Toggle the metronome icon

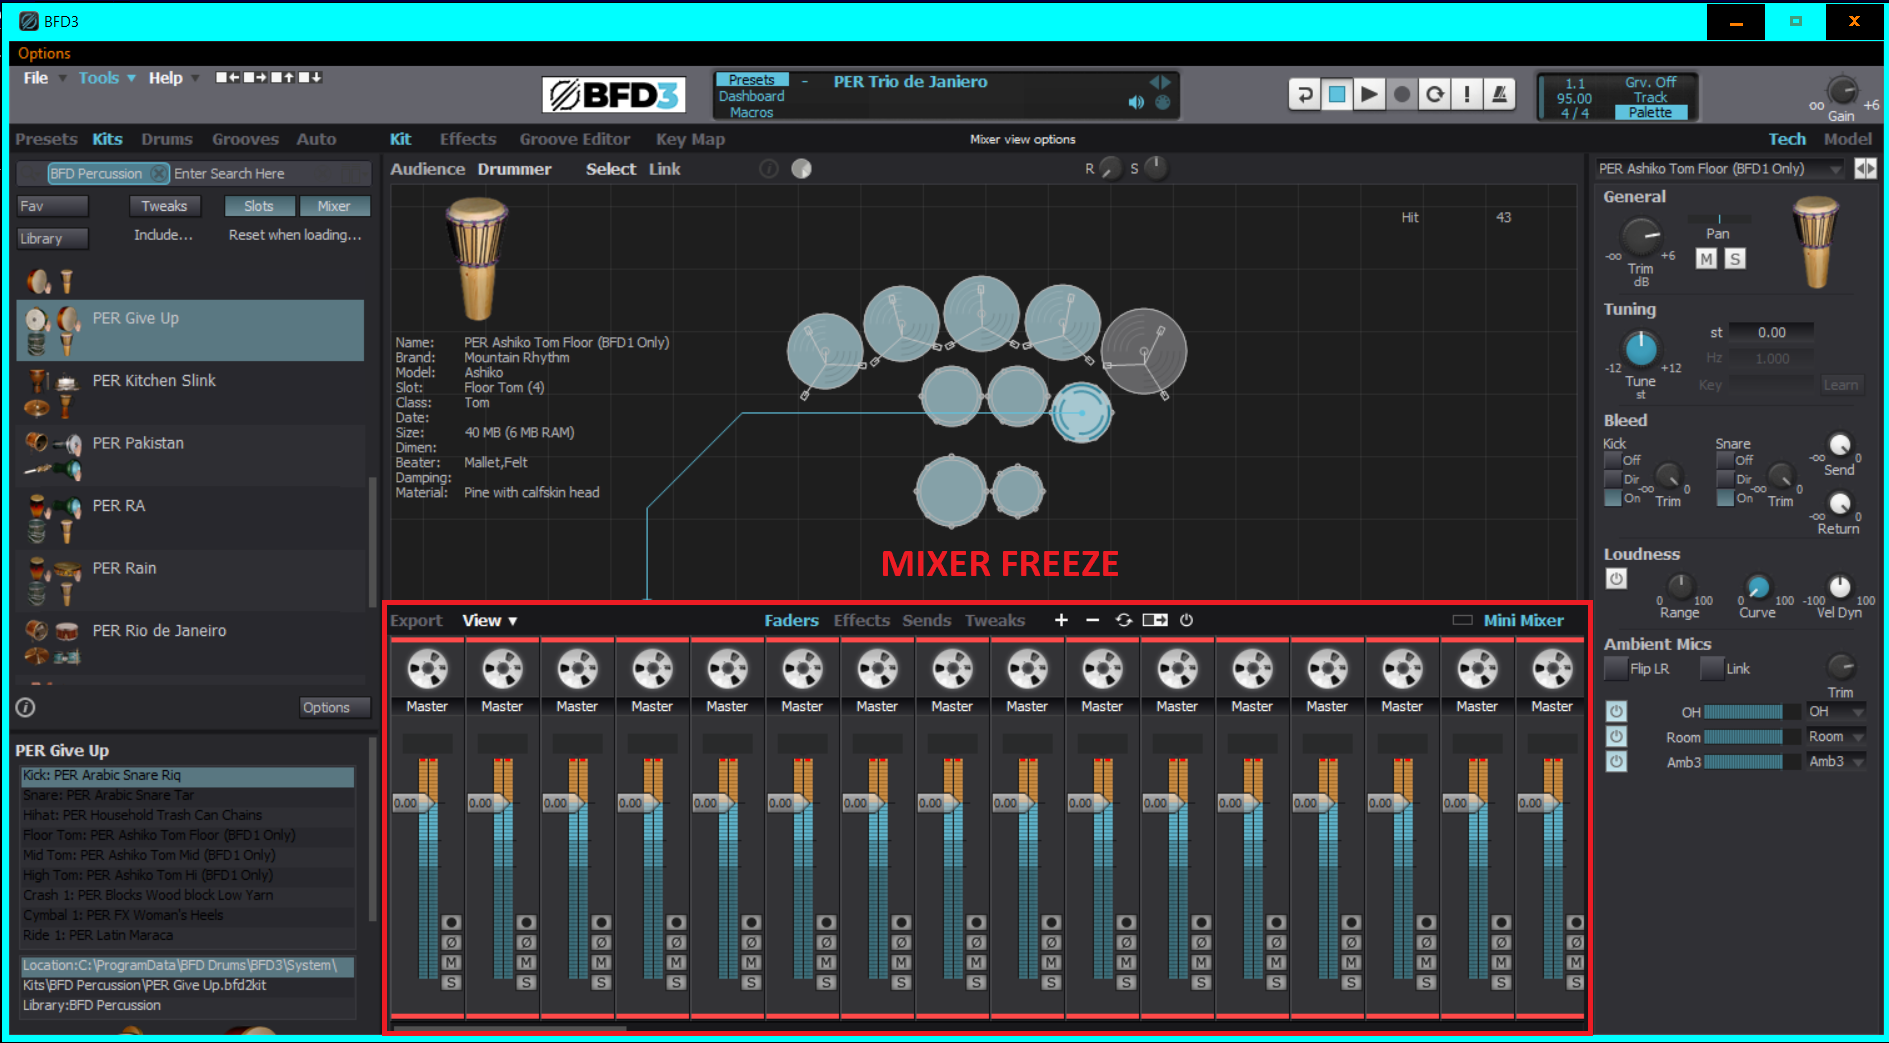(x=1499, y=95)
